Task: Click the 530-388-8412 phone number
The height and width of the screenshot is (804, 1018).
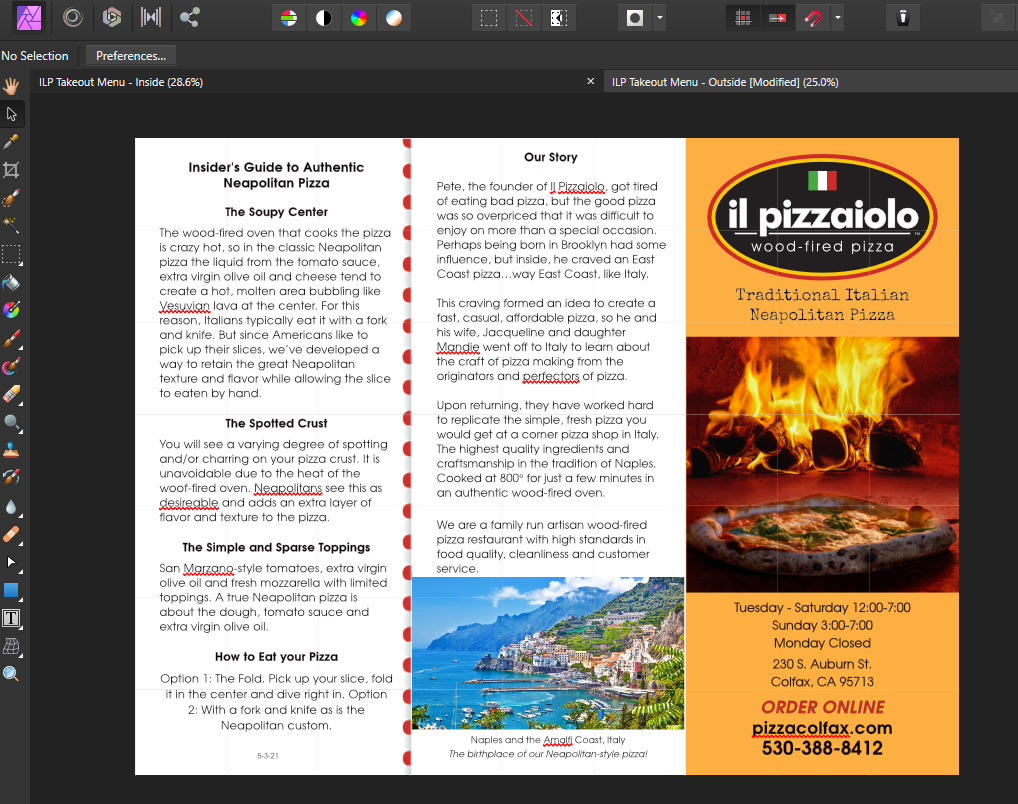Action: [x=822, y=748]
